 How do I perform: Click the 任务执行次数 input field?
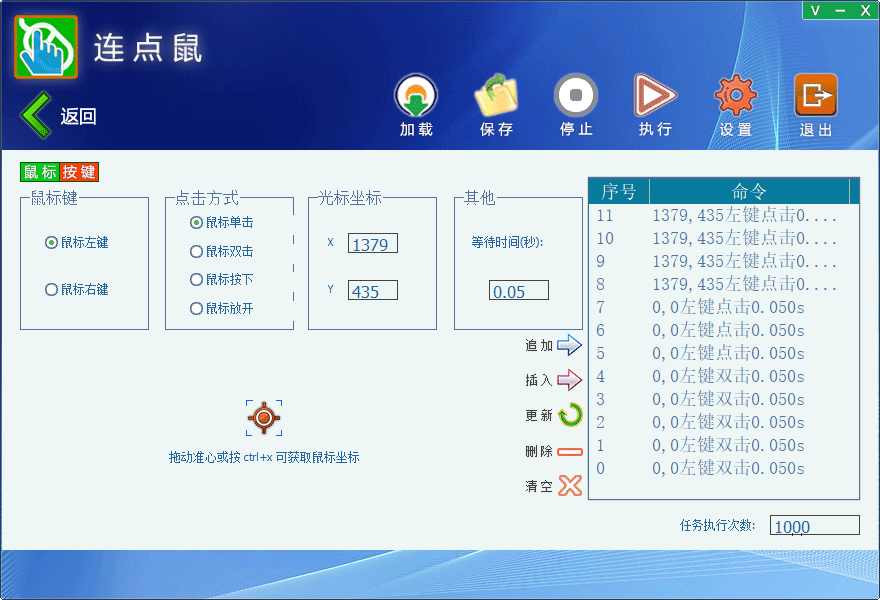pos(814,525)
